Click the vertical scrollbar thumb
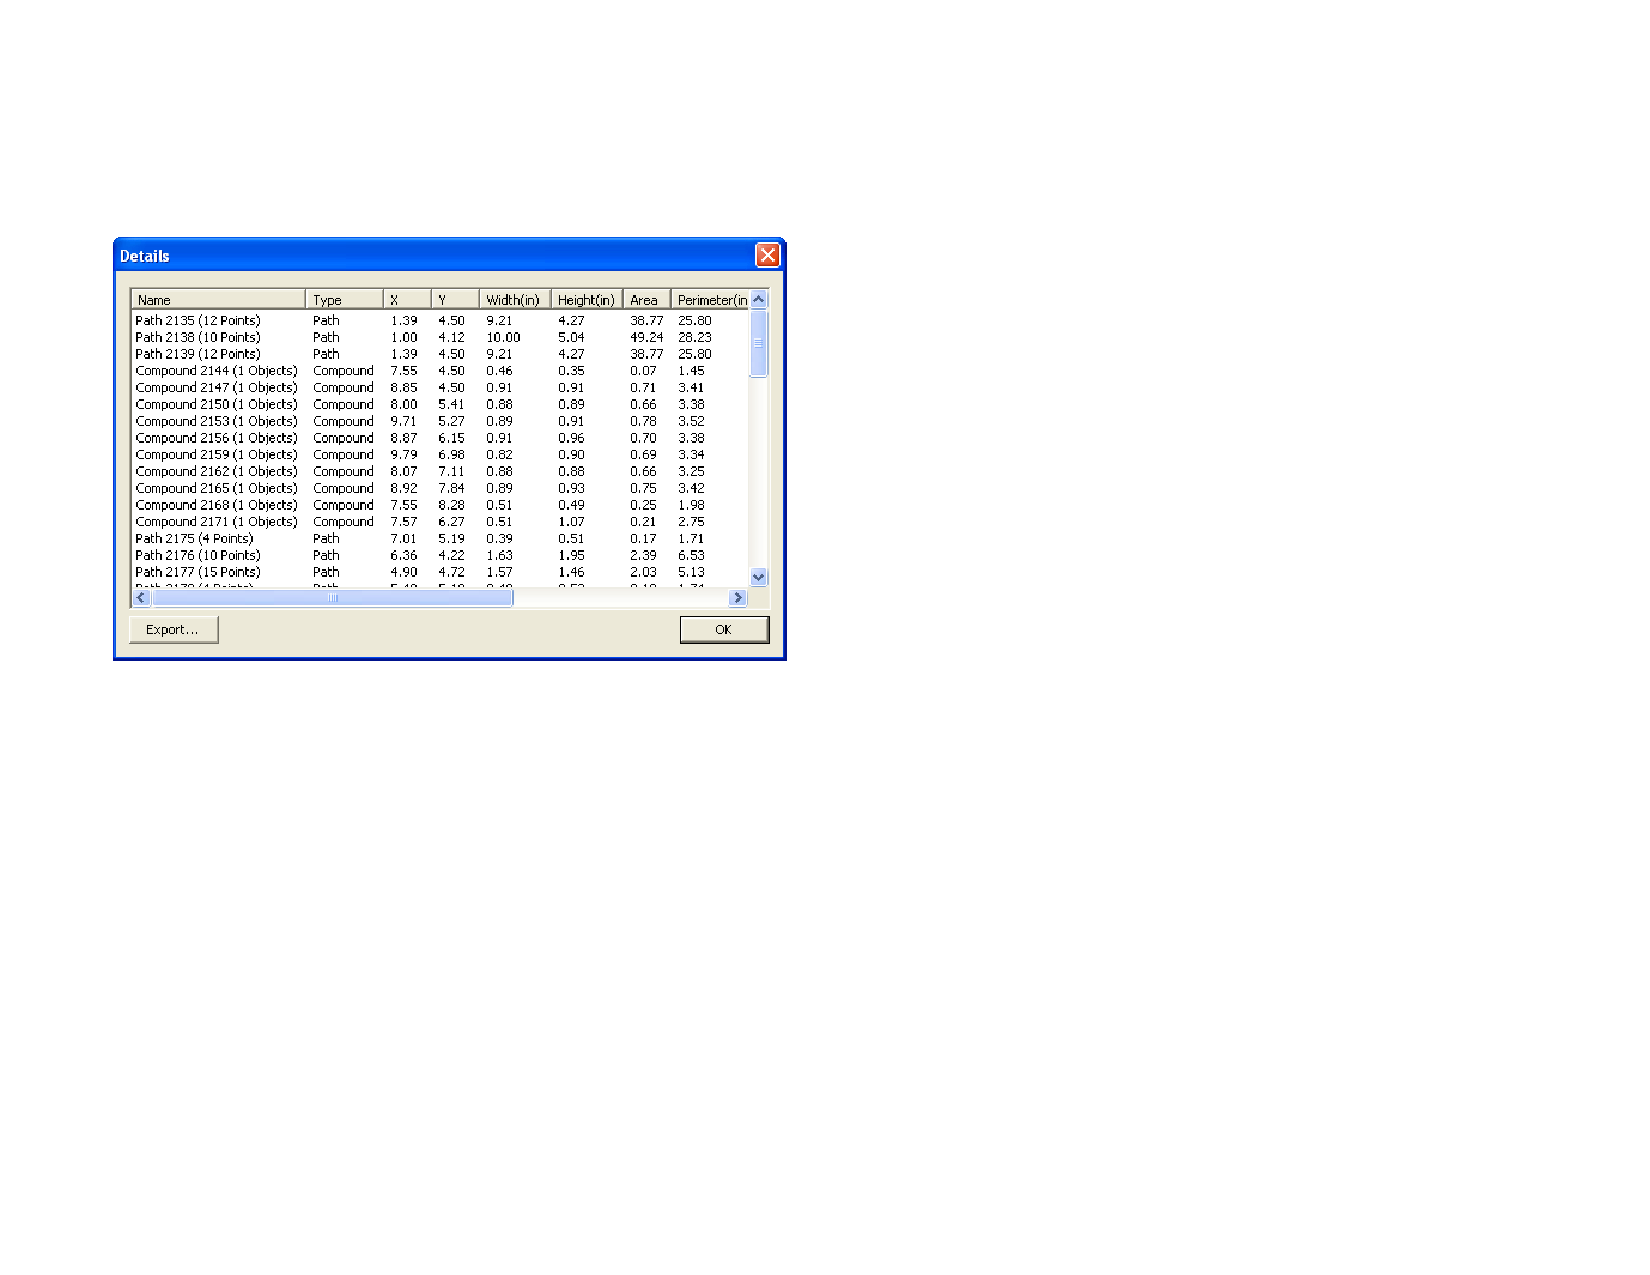Viewport: 1650px width, 1275px height. (x=758, y=343)
